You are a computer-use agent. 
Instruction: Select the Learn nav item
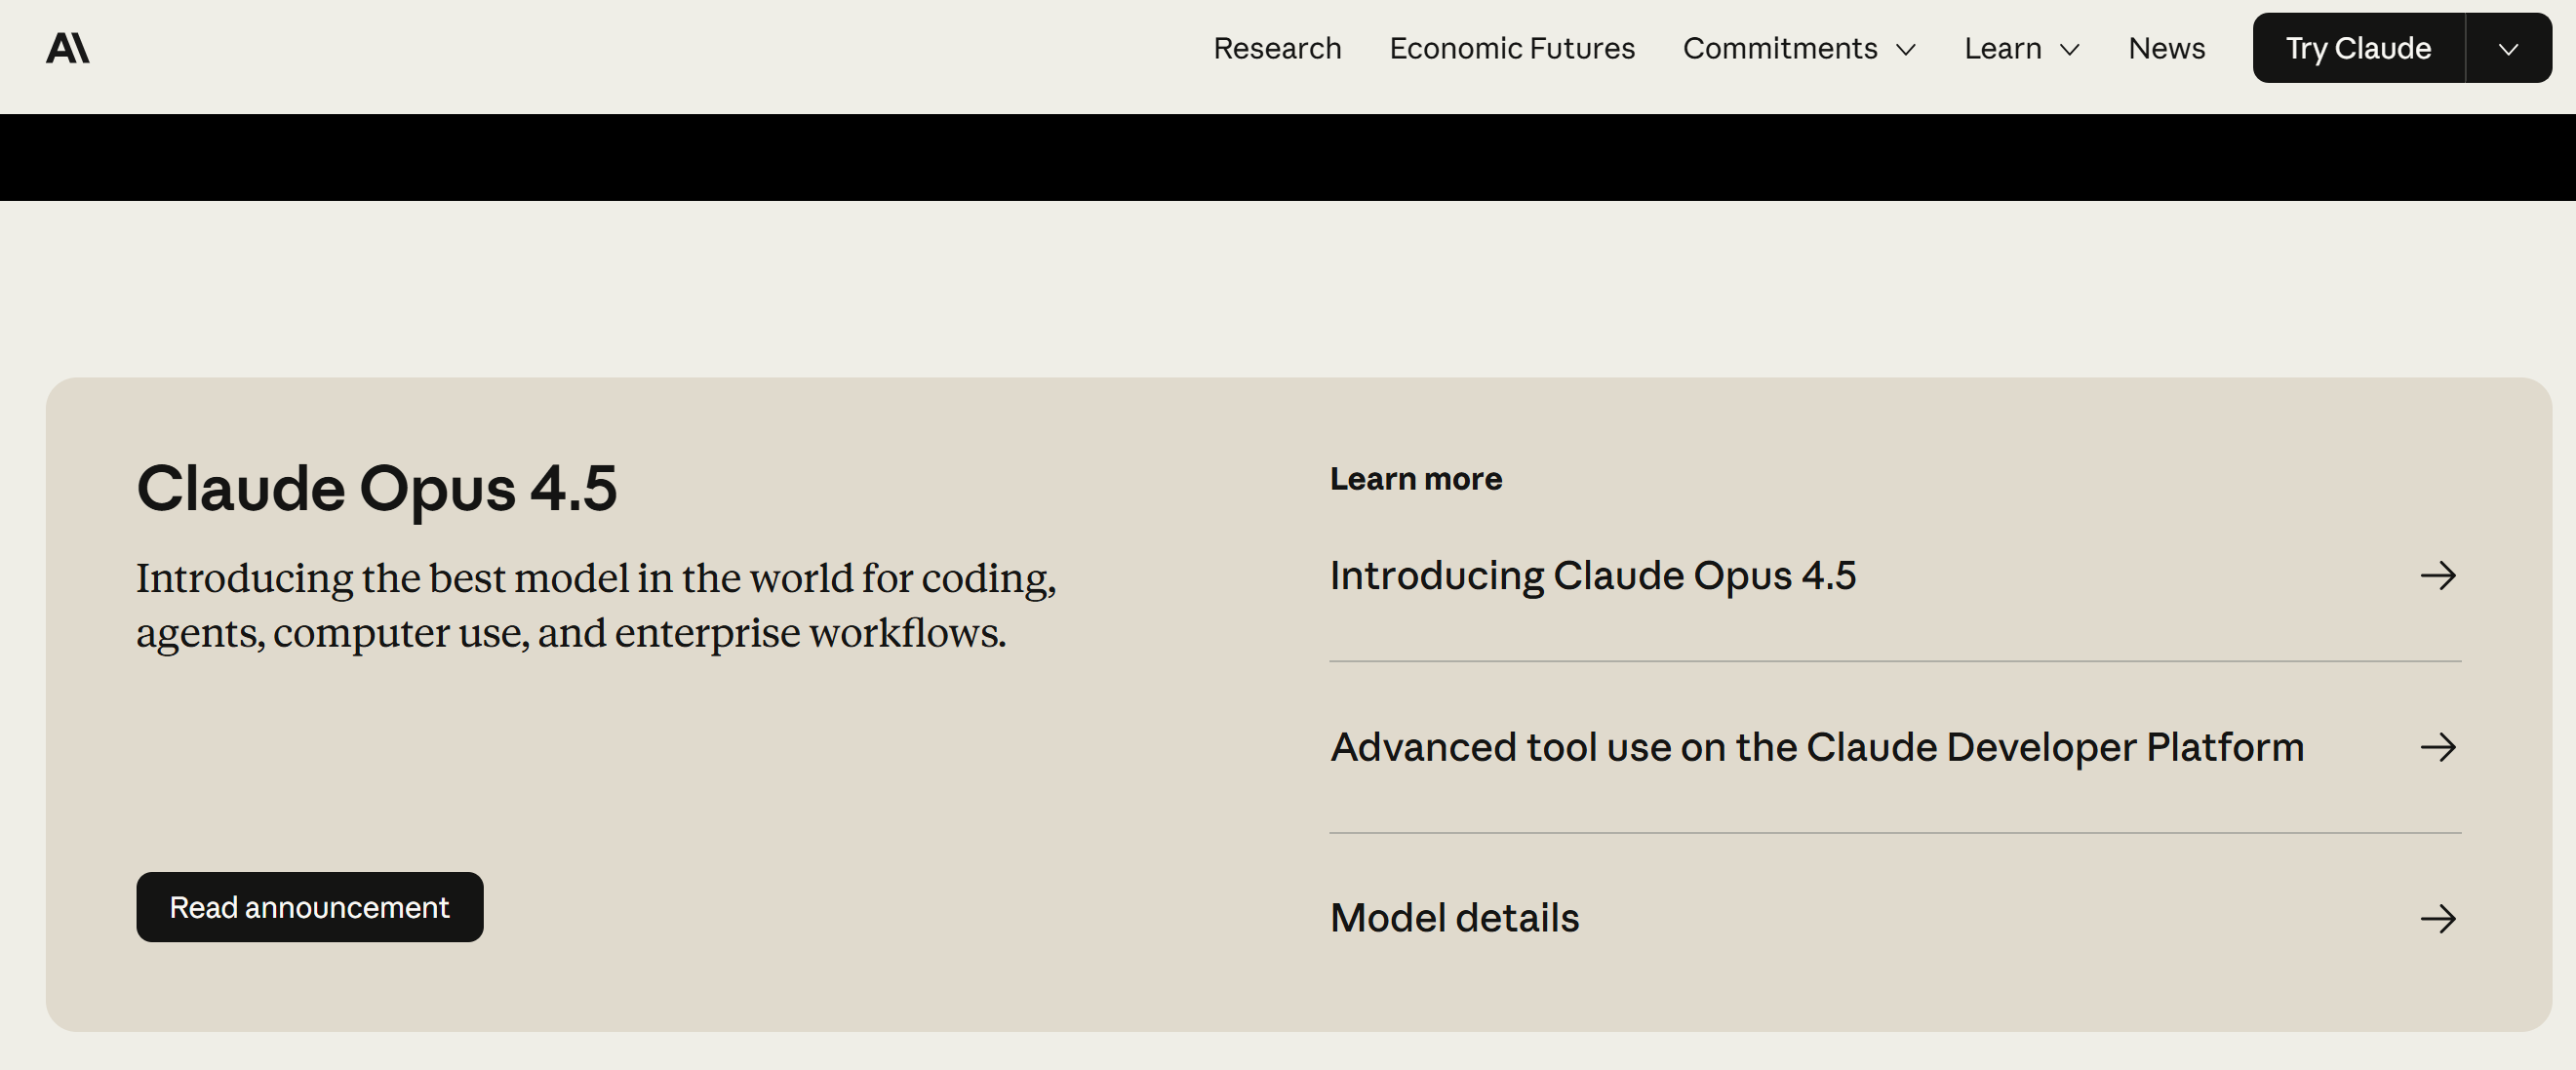tap(2003, 48)
